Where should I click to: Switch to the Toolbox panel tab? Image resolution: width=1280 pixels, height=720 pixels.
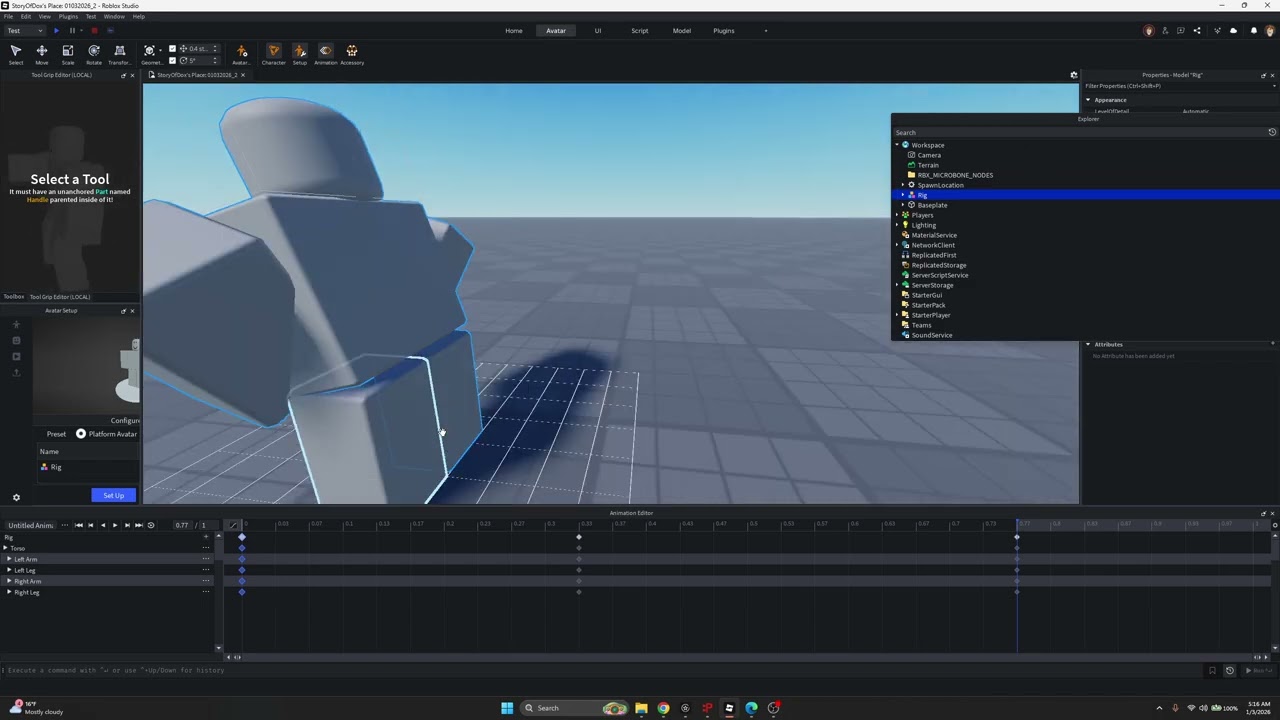point(14,297)
